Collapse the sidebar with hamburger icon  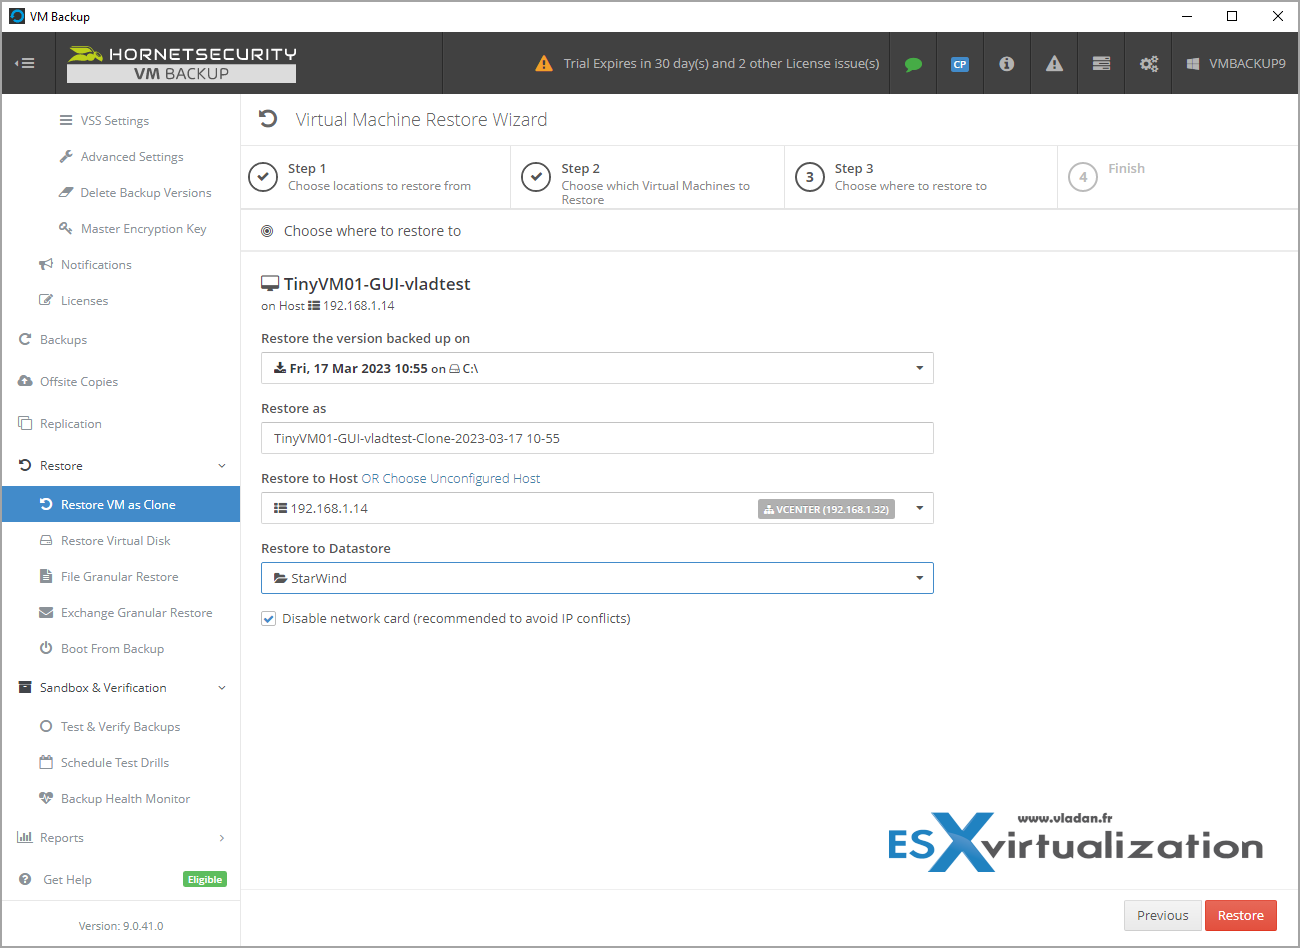tap(25, 63)
